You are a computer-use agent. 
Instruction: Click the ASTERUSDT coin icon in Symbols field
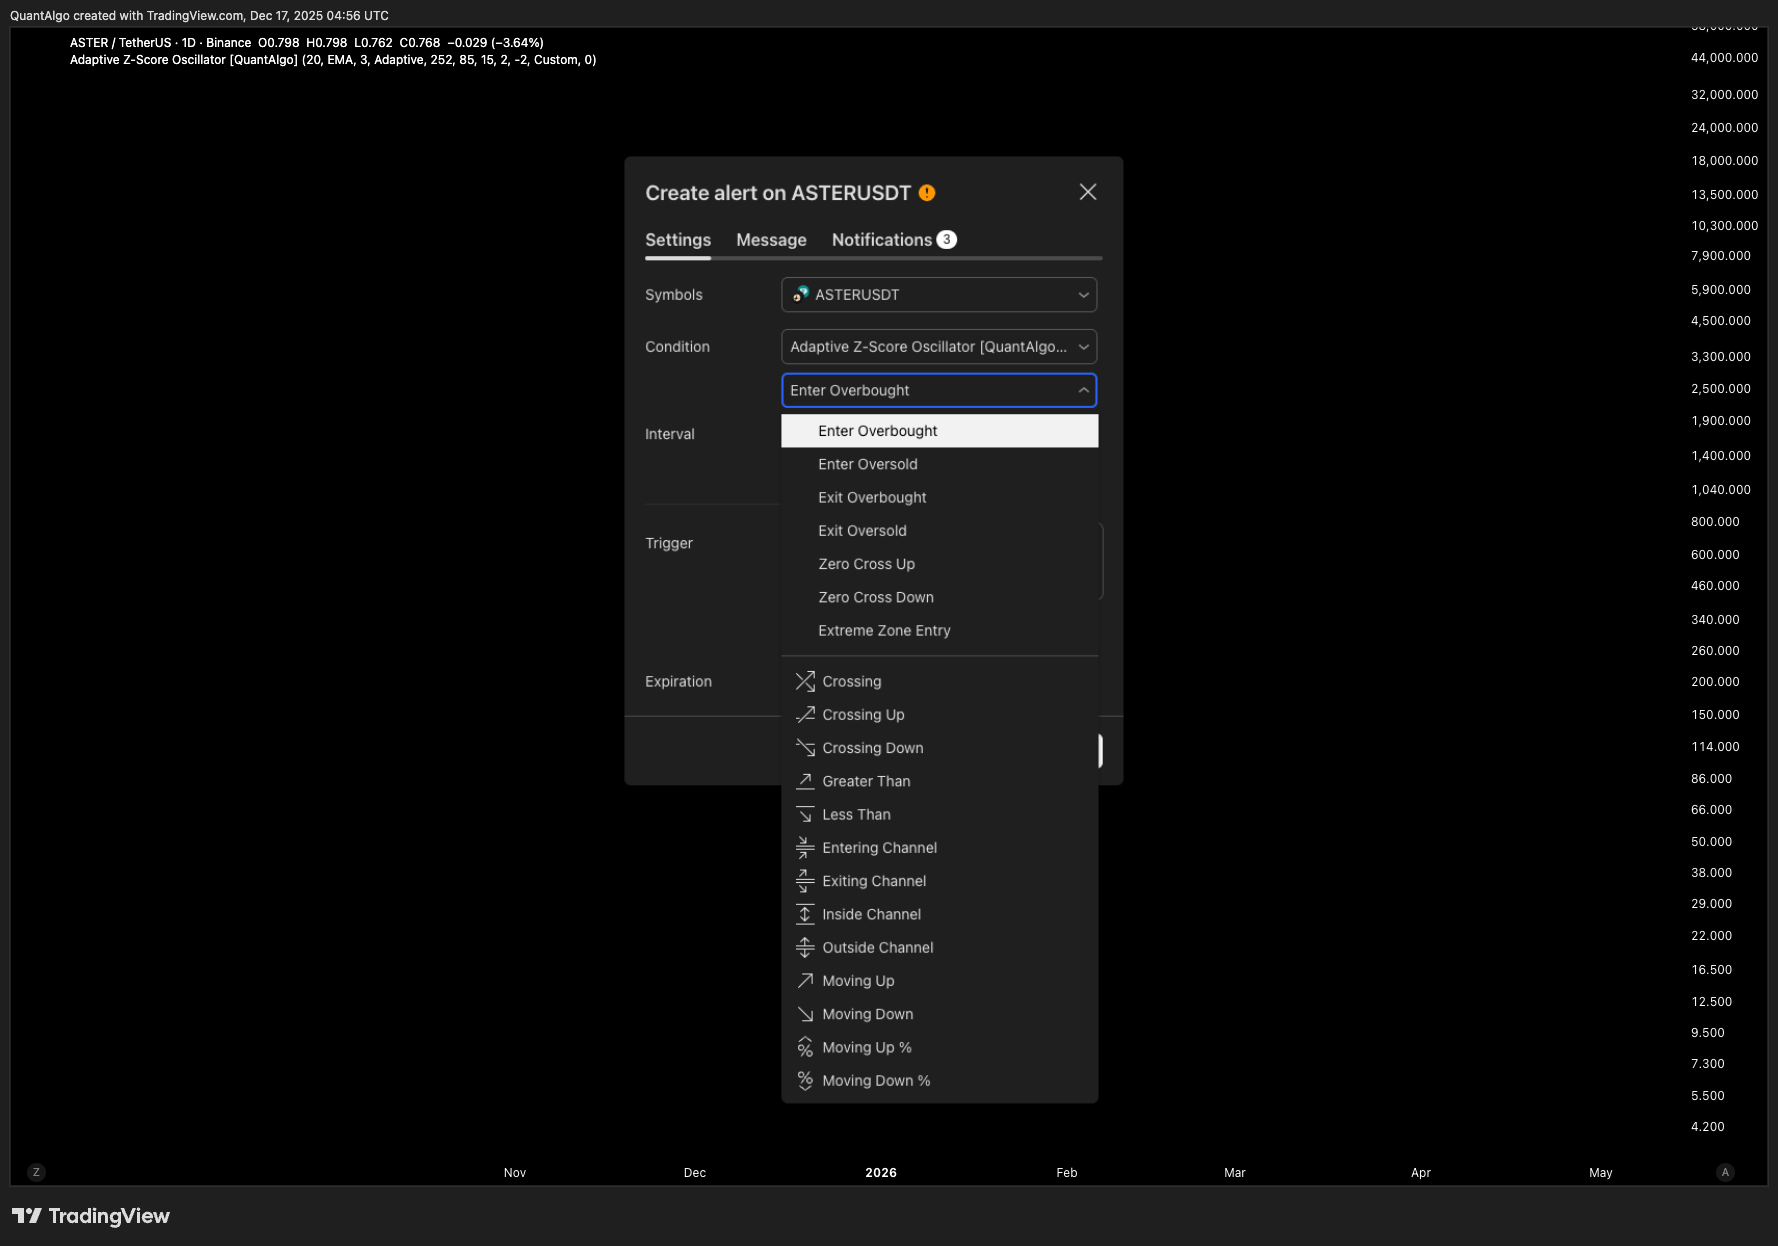click(800, 294)
